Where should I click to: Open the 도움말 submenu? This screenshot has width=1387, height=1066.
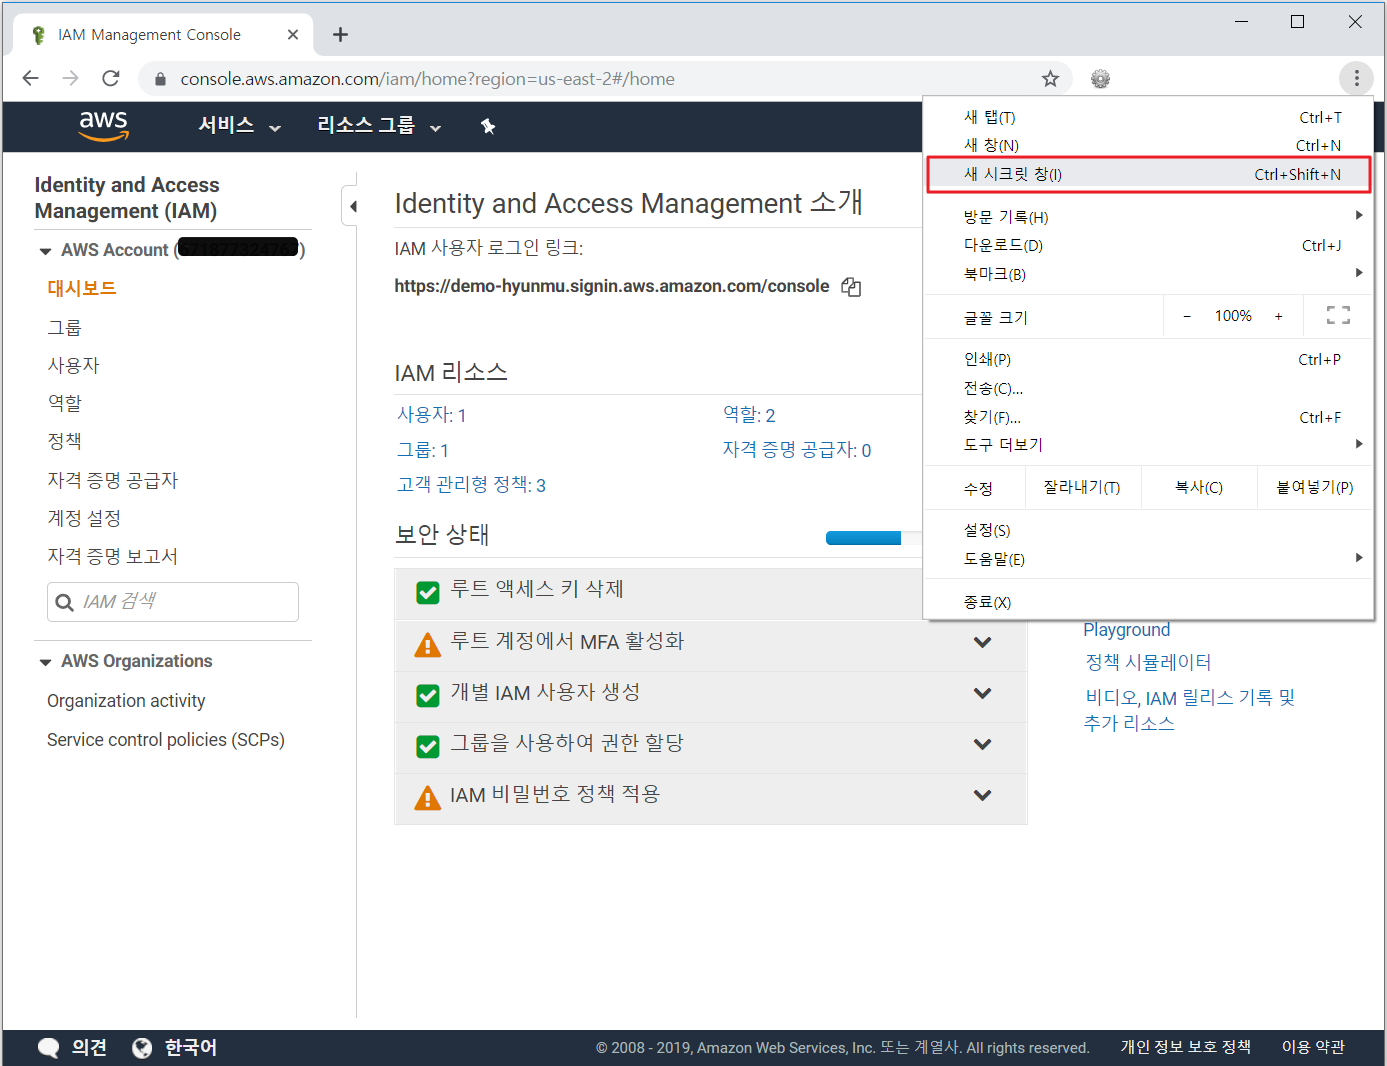point(1148,560)
